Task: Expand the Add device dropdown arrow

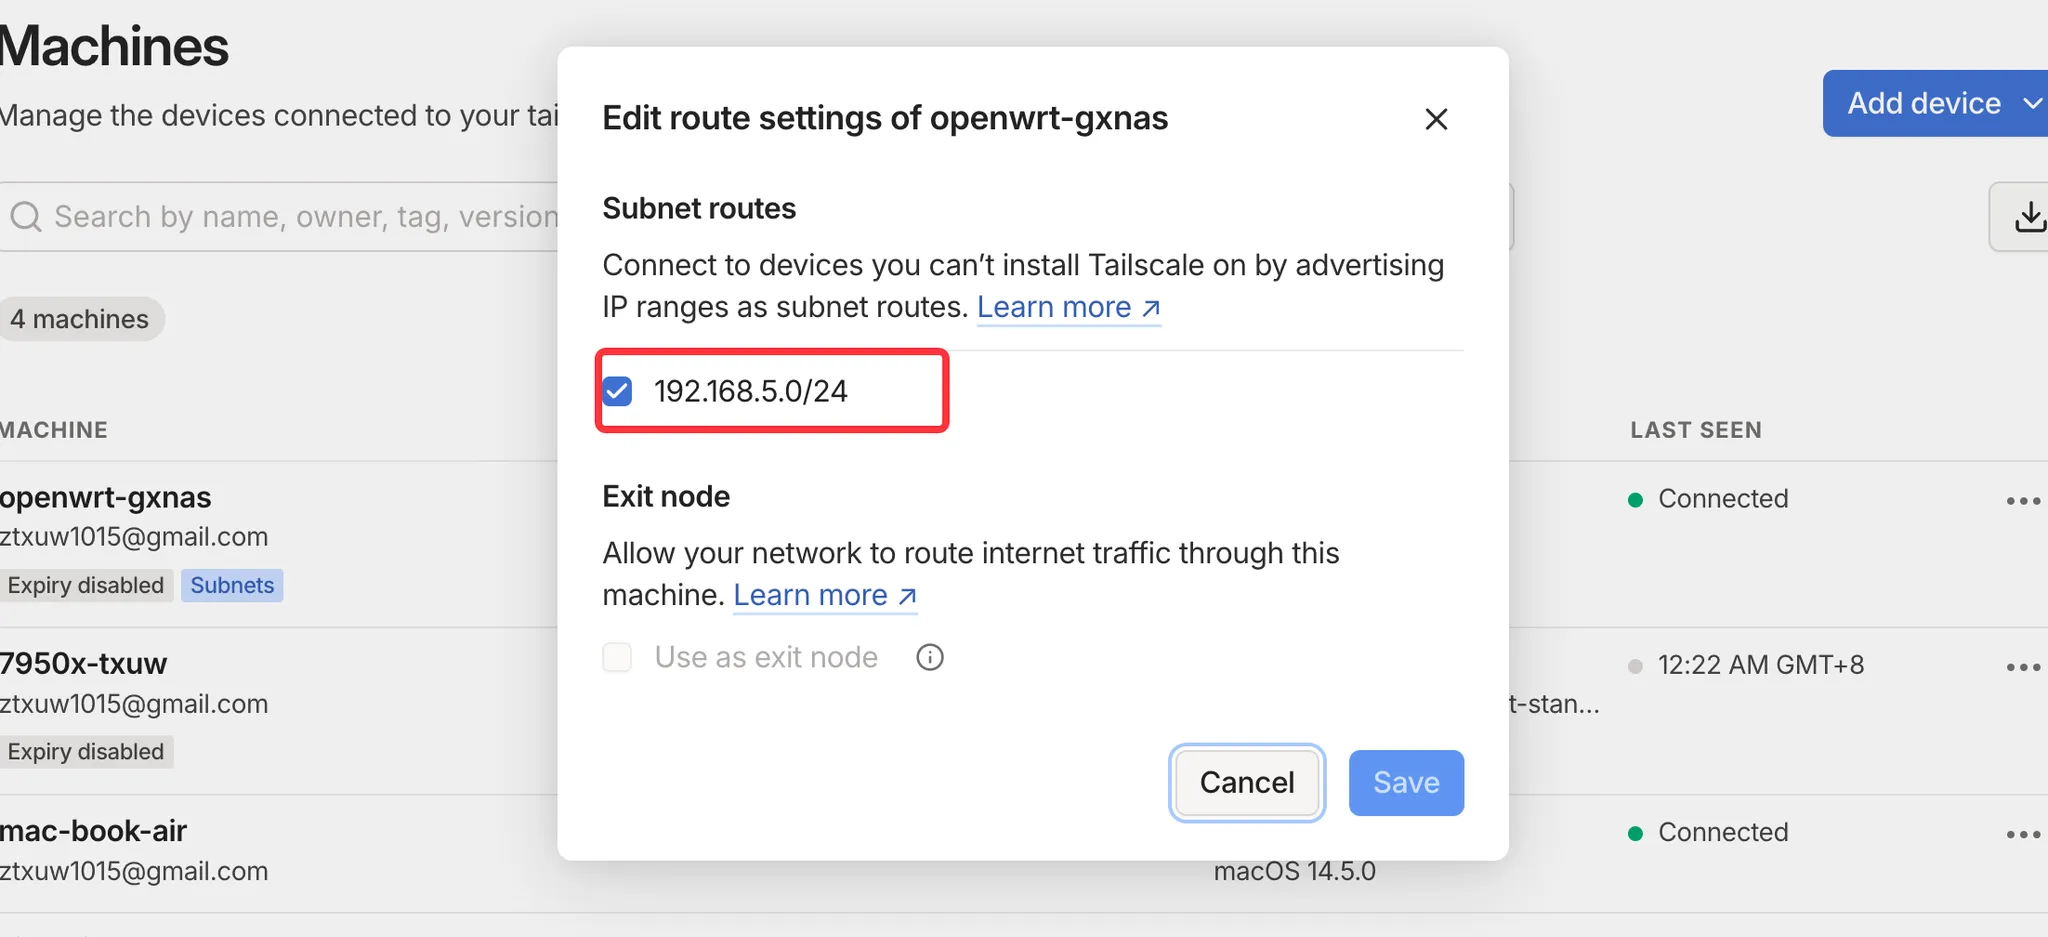Action: pos(2031,103)
